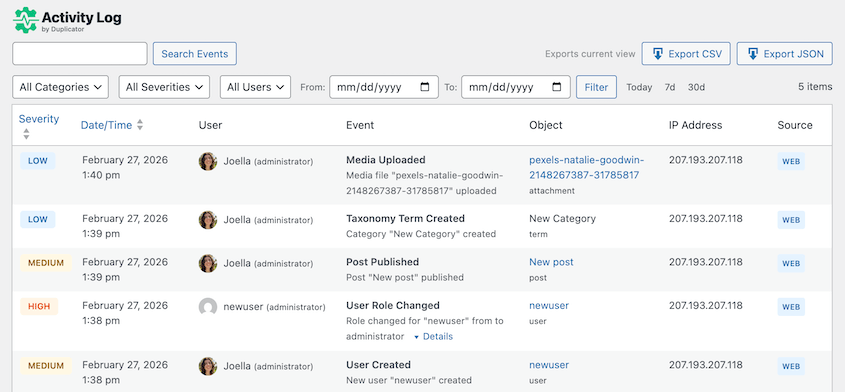The width and height of the screenshot is (845, 392).
Task: Open the All Severities dropdown
Action: 164,87
